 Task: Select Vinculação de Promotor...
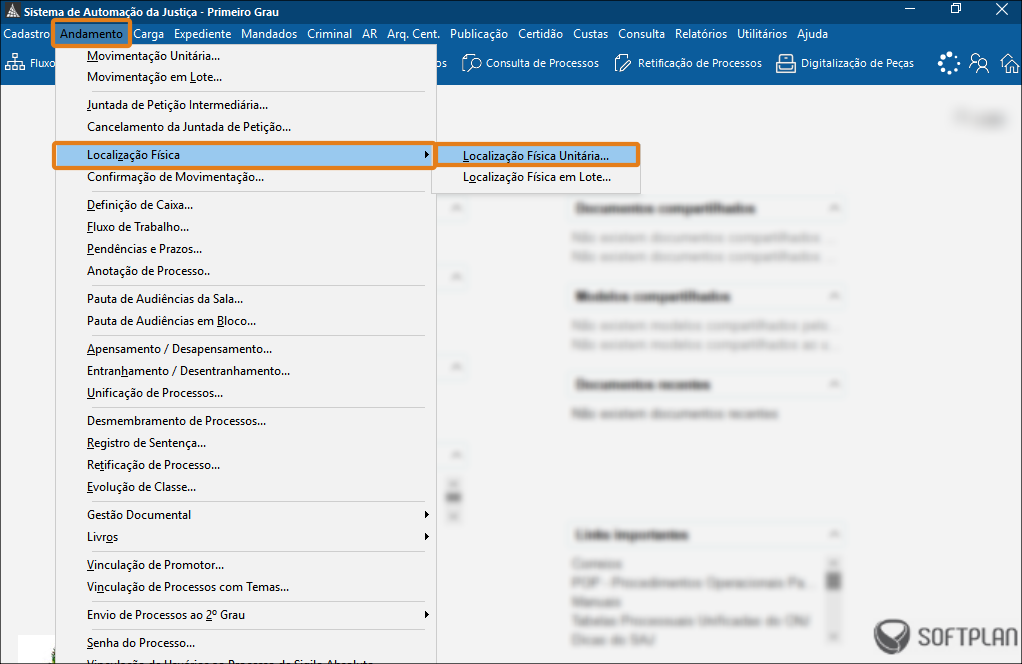244,565
